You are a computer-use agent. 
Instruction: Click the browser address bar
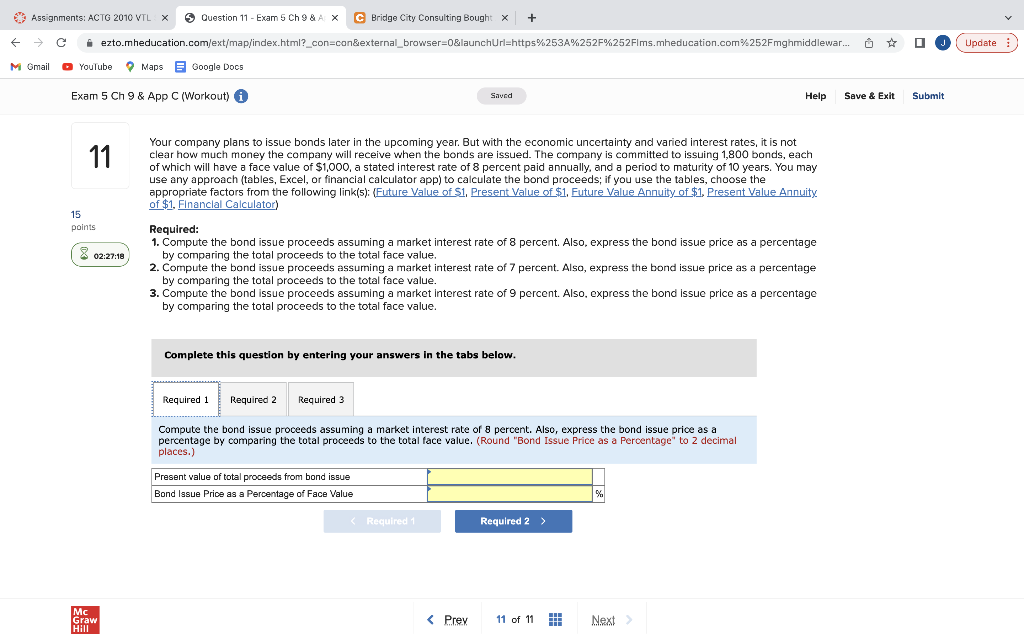475,43
